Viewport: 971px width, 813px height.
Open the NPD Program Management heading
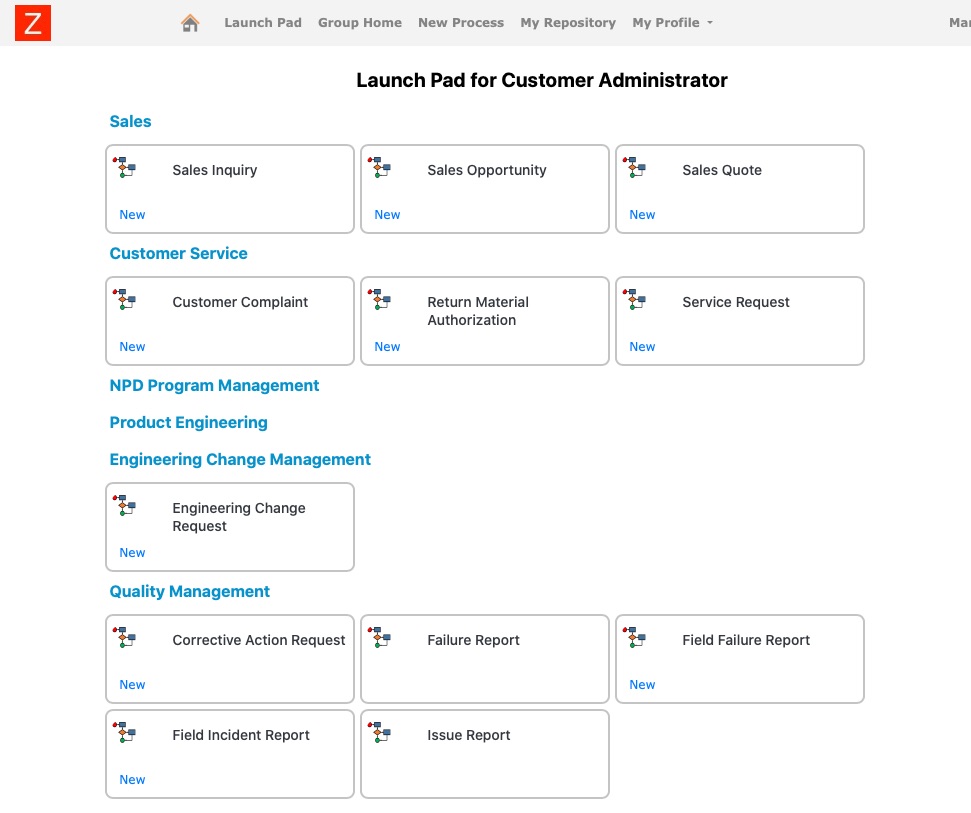(x=214, y=386)
